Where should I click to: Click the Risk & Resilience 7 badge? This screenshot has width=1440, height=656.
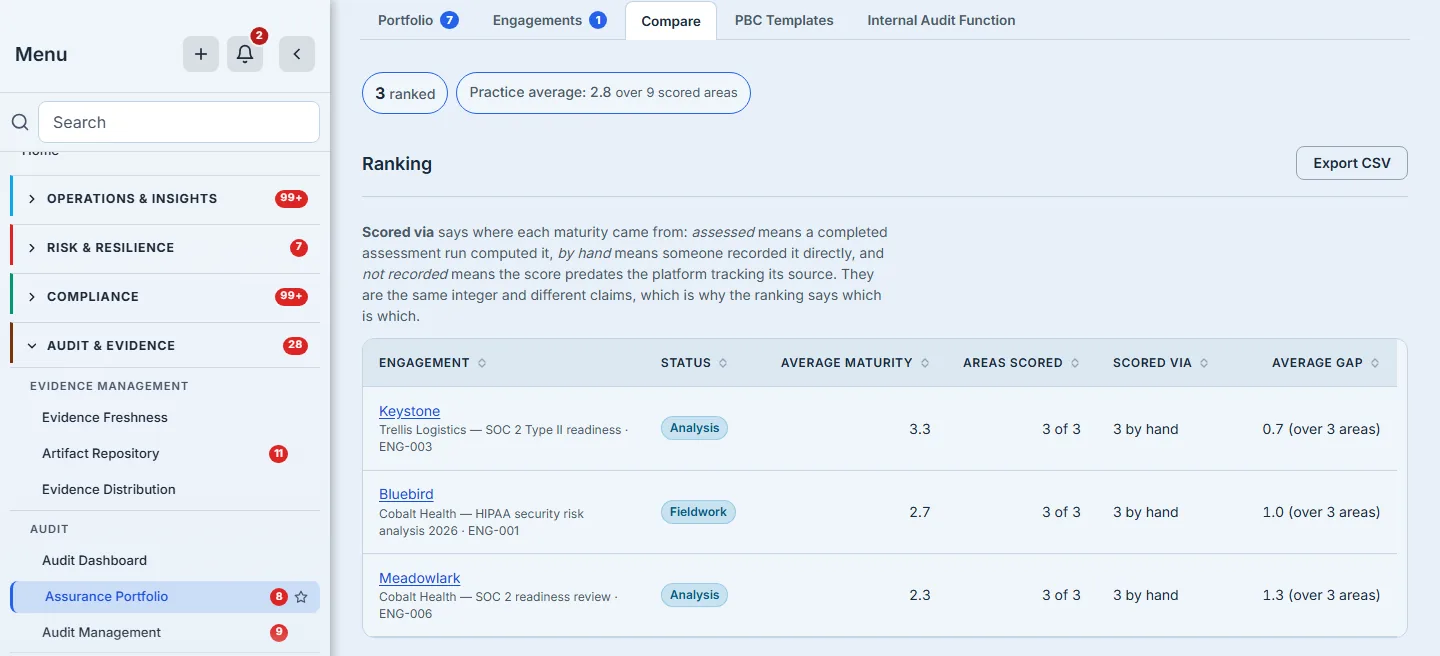(299, 248)
